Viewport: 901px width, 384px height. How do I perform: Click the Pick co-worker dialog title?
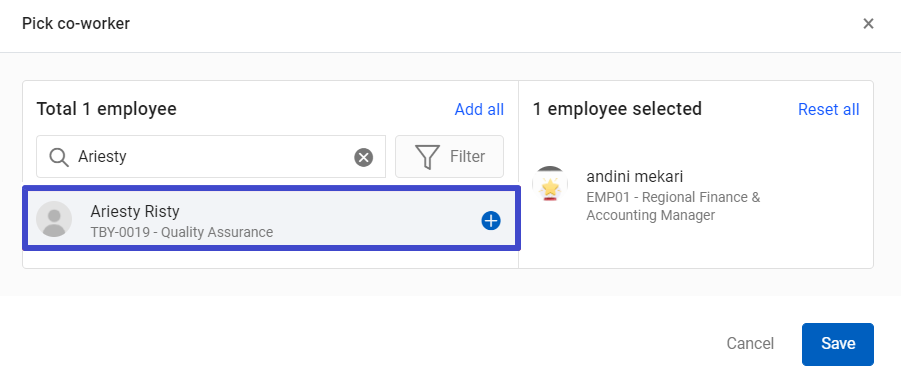(x=76, y=24)
